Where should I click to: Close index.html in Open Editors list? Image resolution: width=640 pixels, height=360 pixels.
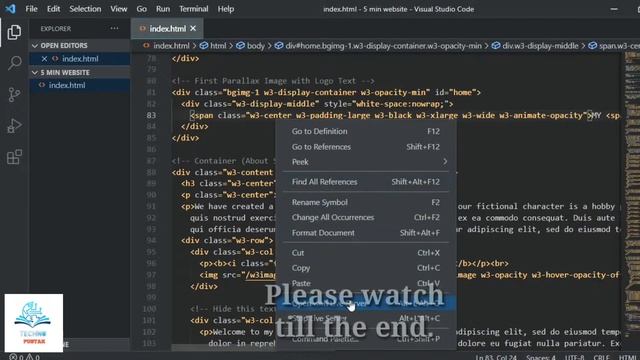(x=44, y=59)
